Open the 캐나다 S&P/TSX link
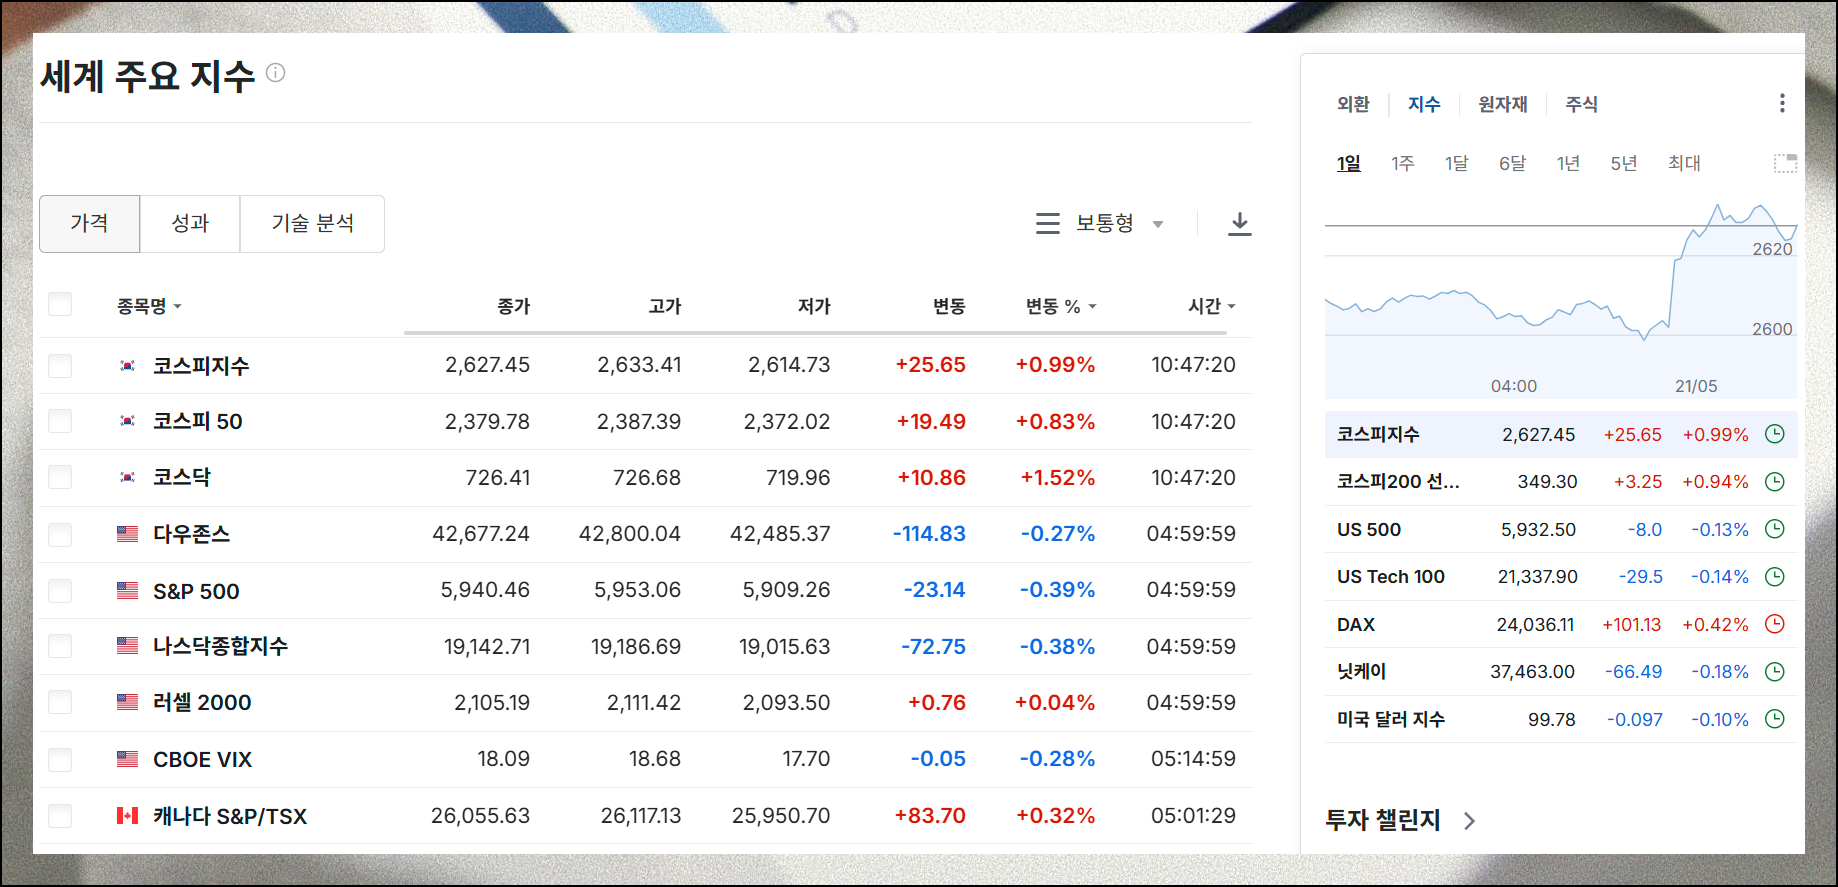The image size is (1838, 887). click(230, 816)
